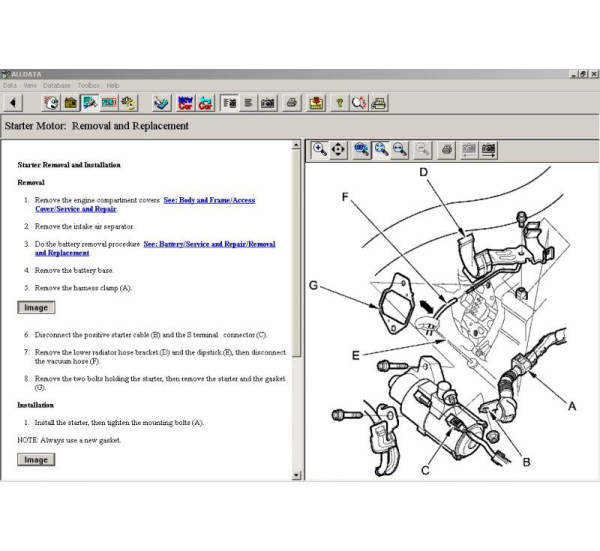Screen dimensions: 600x551
Task: Click the main toolbar print icon
Action: (292, 103)
